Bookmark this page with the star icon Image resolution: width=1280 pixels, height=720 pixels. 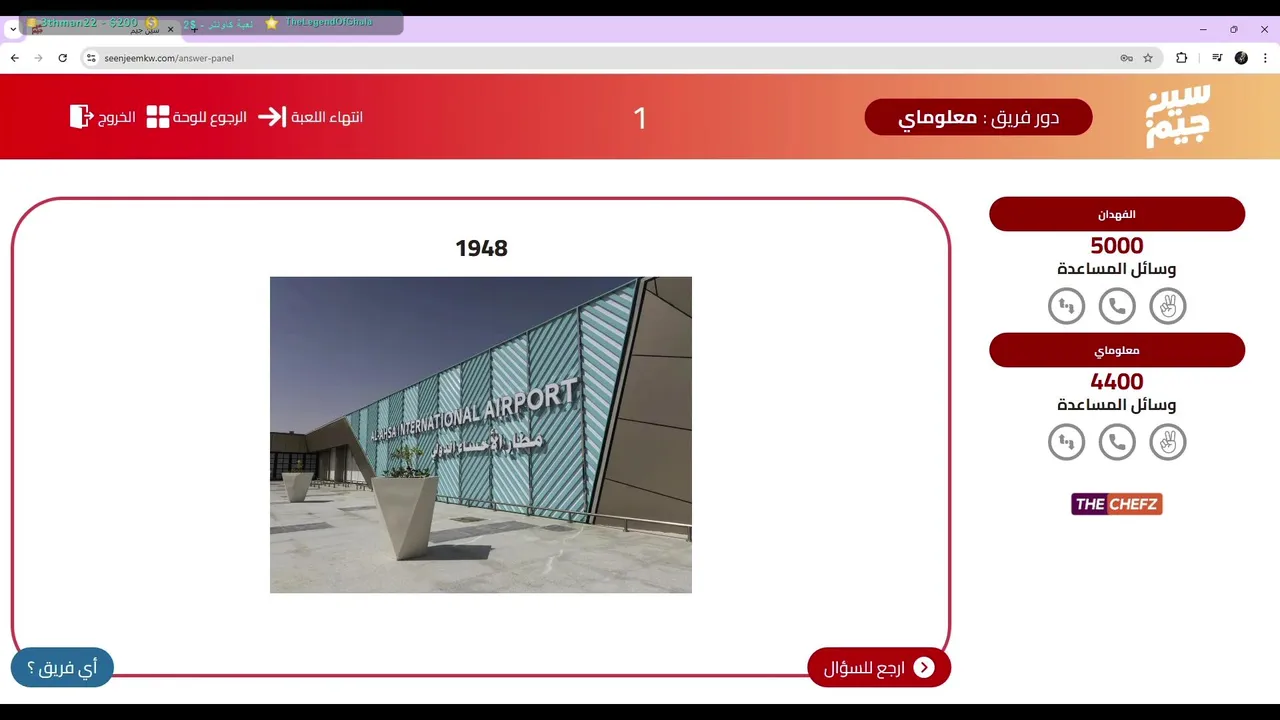coord(1148,58)
